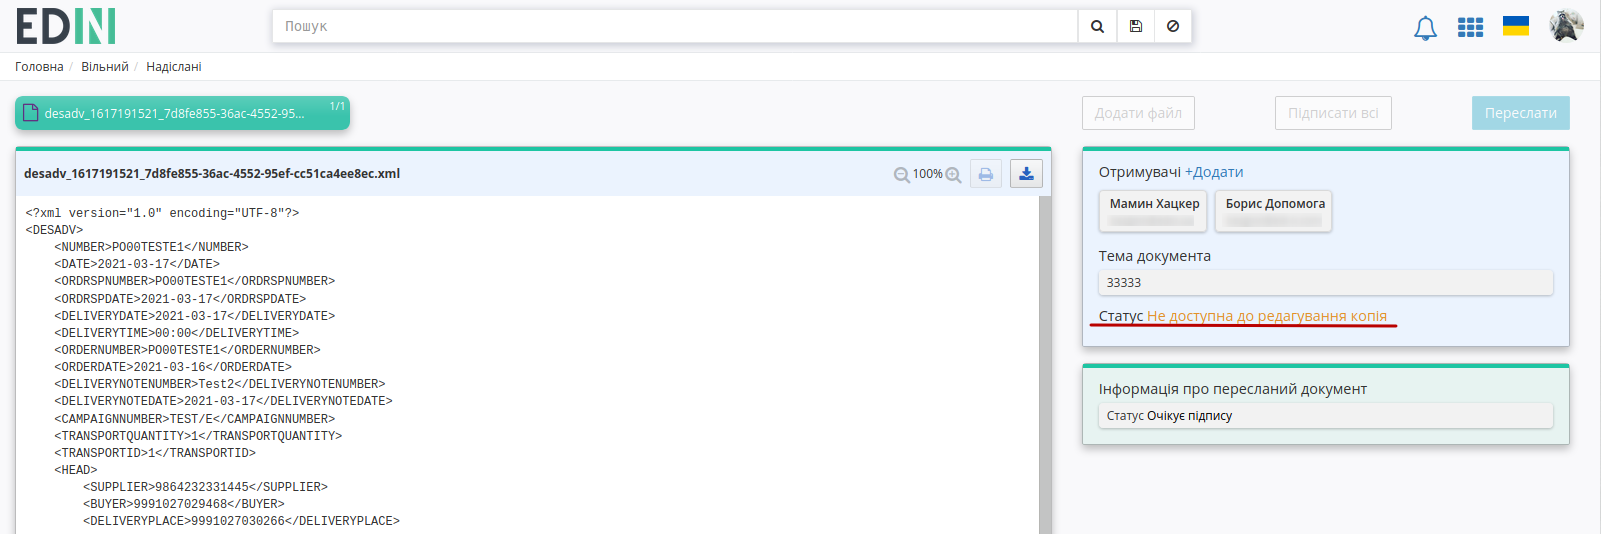Click the Додати файл button
Viewport: 1601px width, 534px height.
[1138, 113]
